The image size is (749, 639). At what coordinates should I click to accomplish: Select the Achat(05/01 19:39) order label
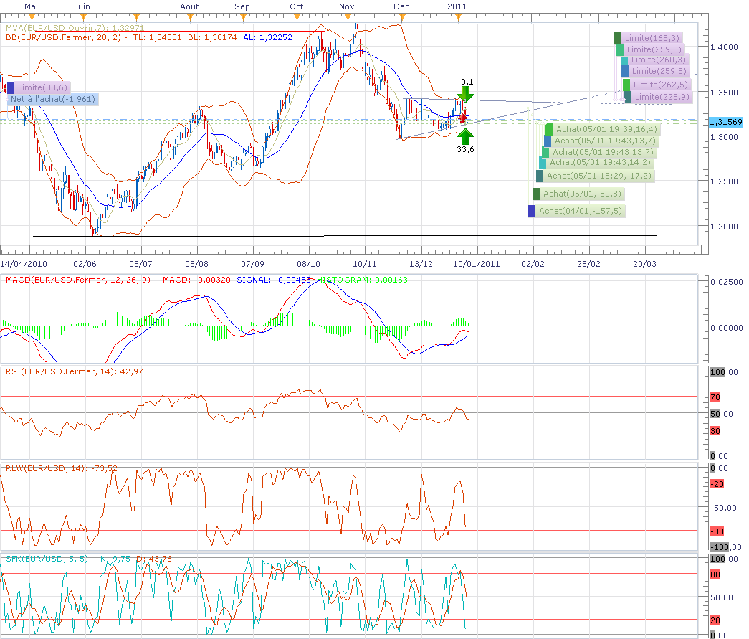tap(605, 130)
